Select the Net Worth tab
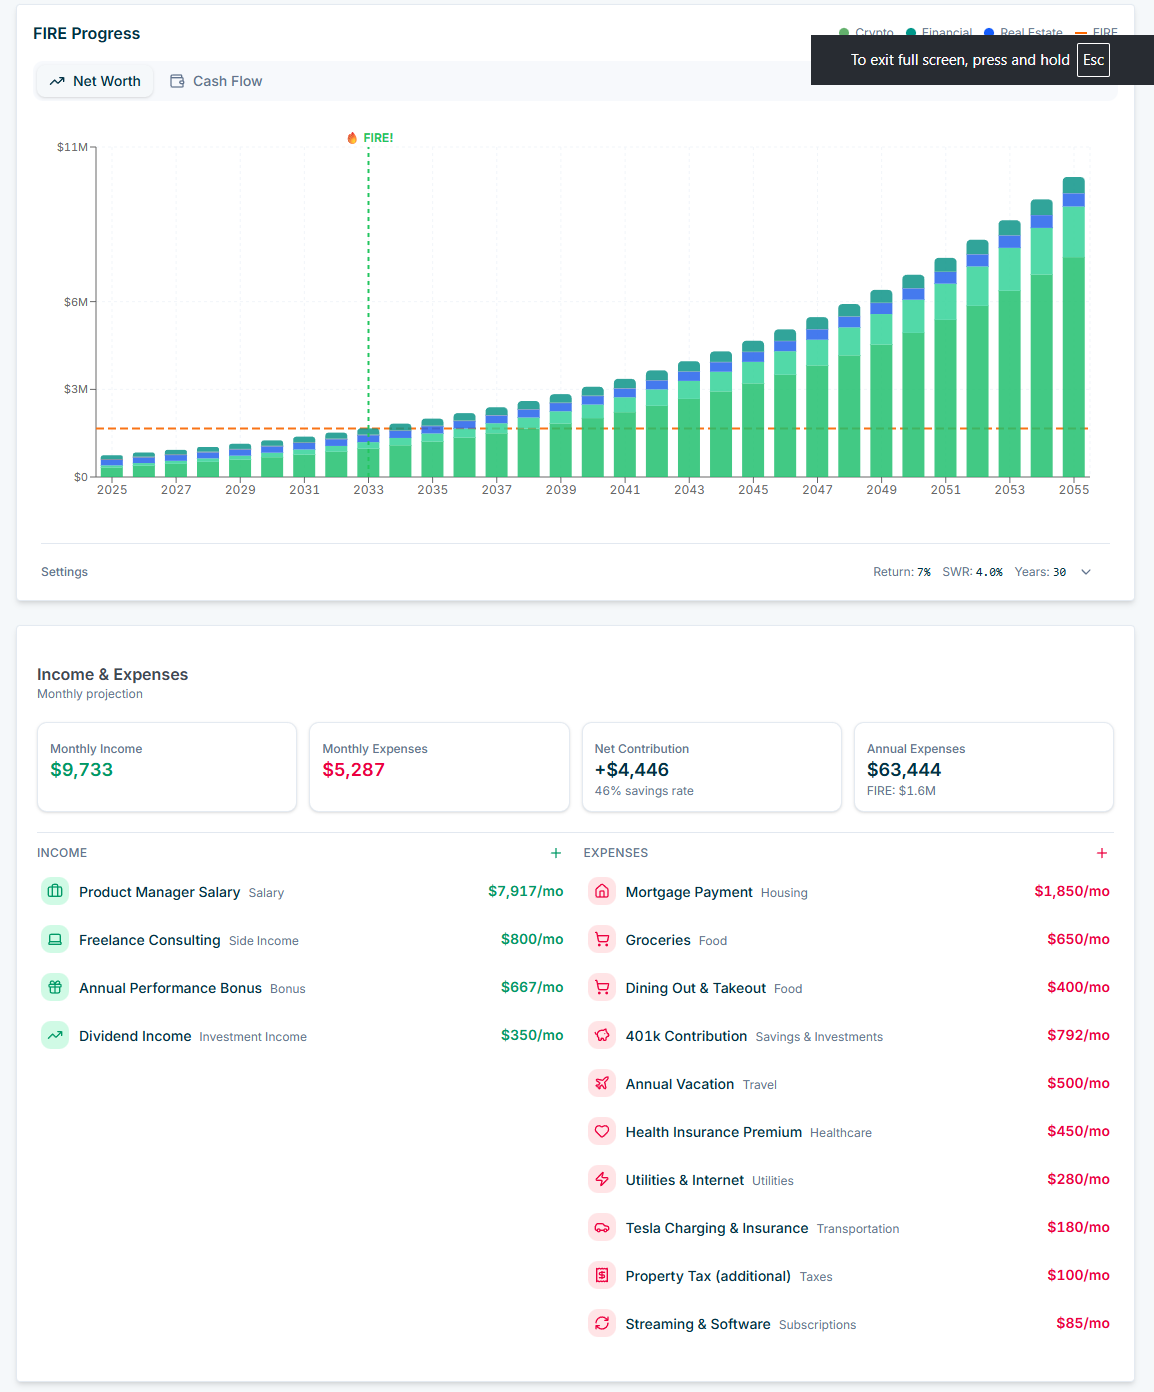The width and height of the screenshot is (1154, 1392). tap(94, 81)
